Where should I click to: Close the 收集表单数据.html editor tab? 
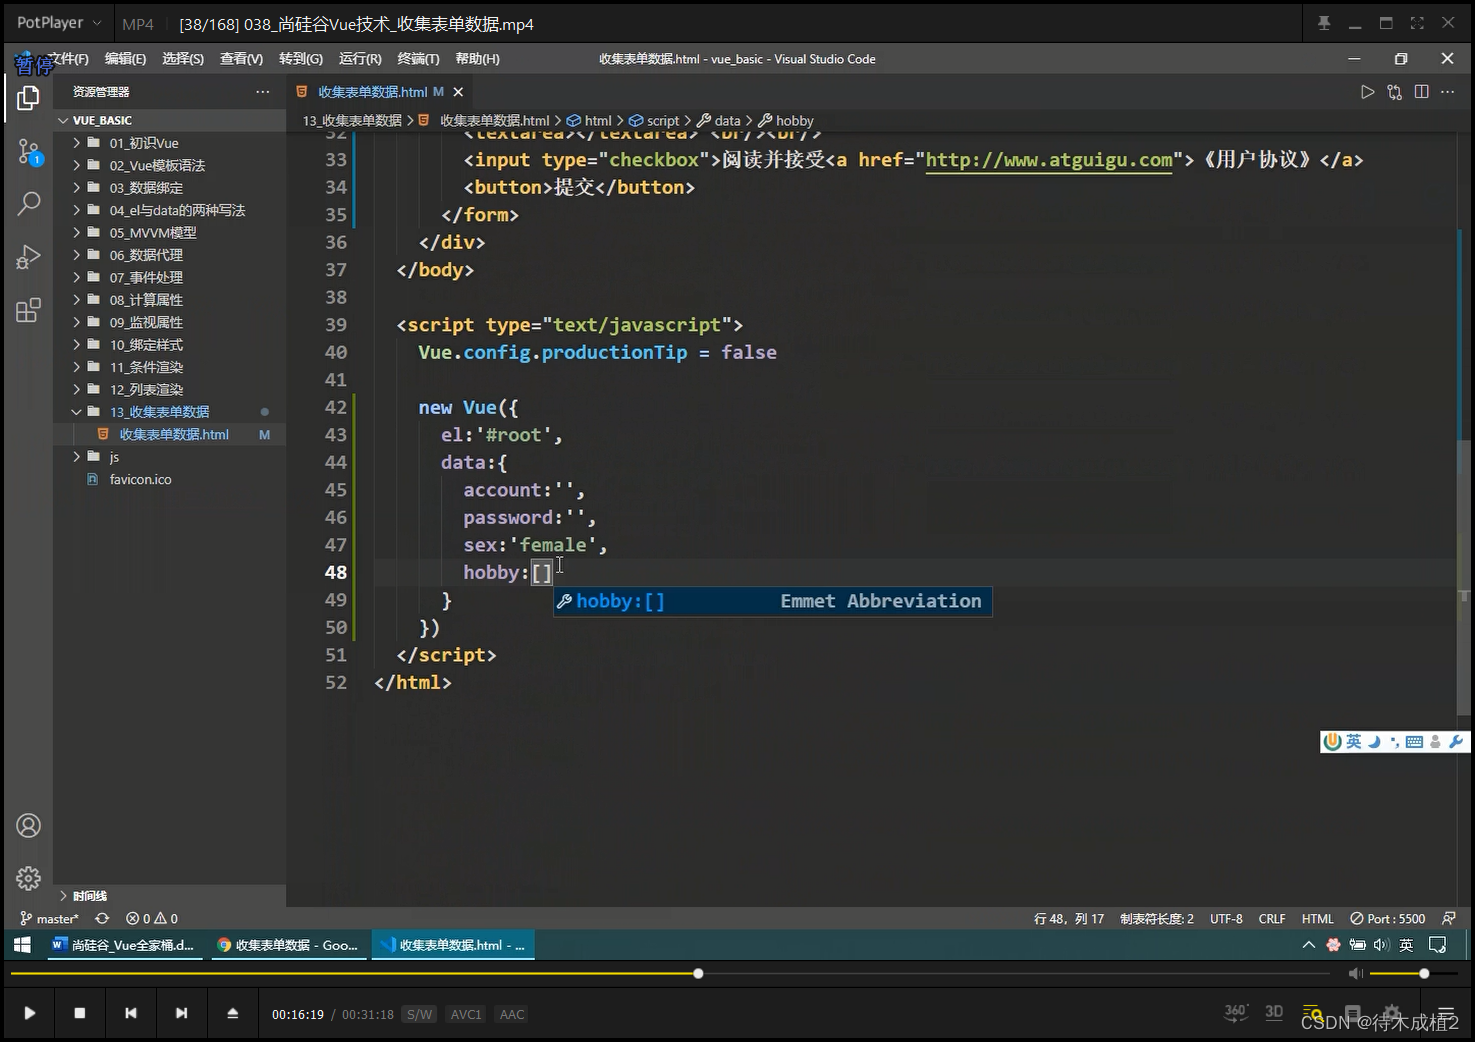[458, 92]
